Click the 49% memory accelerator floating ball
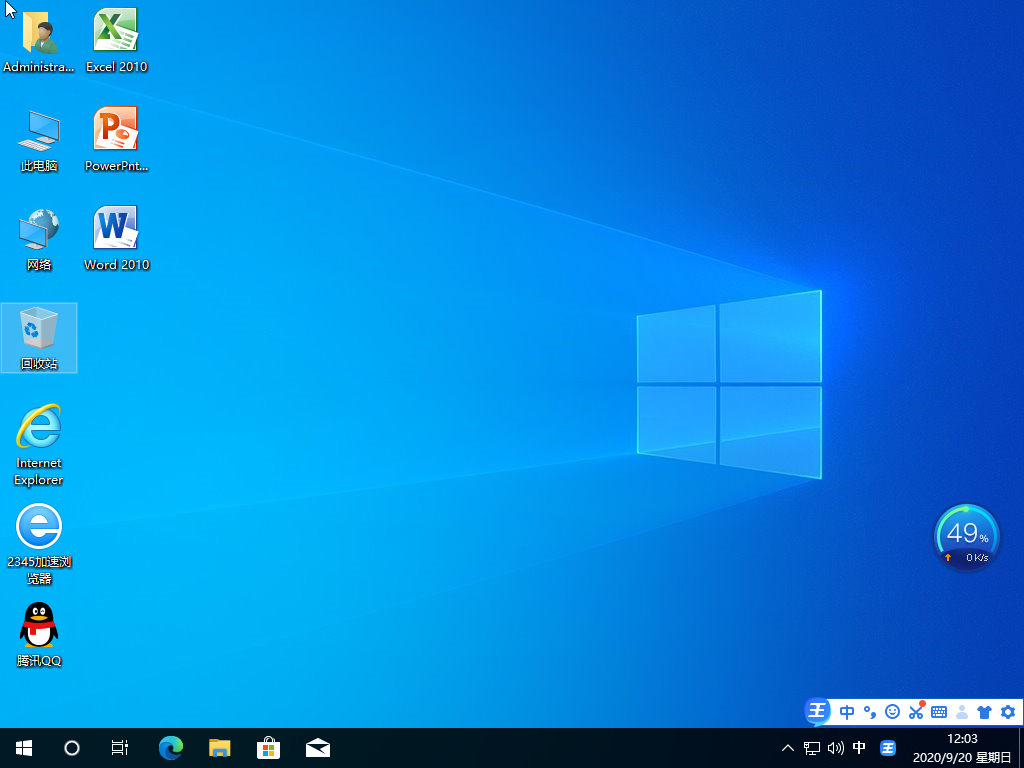The height and width of the screenshot is (768, 1024). coord(967,537)
